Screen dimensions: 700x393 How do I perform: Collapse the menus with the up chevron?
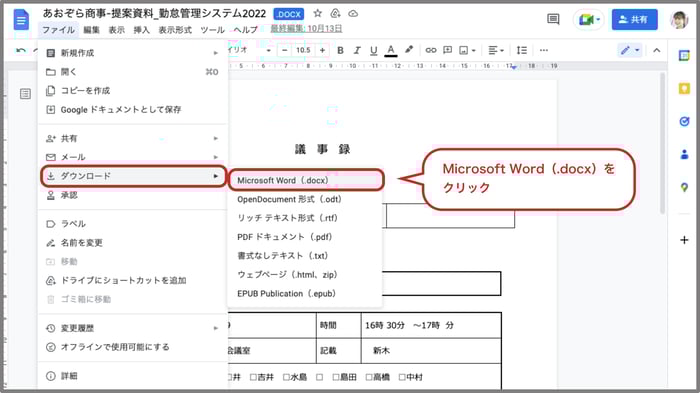tap(656, 50)
